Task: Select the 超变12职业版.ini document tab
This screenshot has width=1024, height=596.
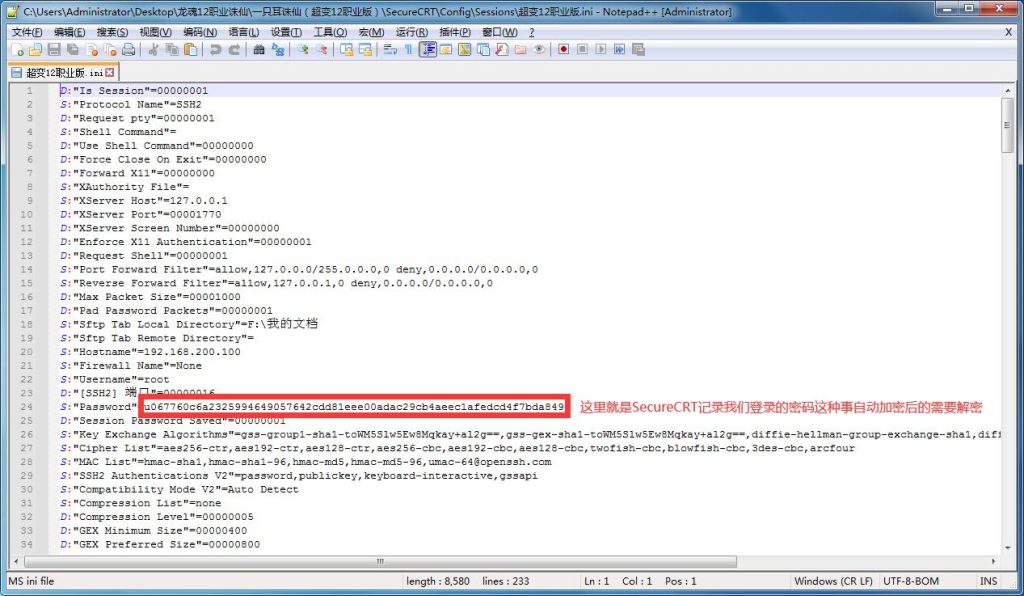Action: tap(62, 72)
